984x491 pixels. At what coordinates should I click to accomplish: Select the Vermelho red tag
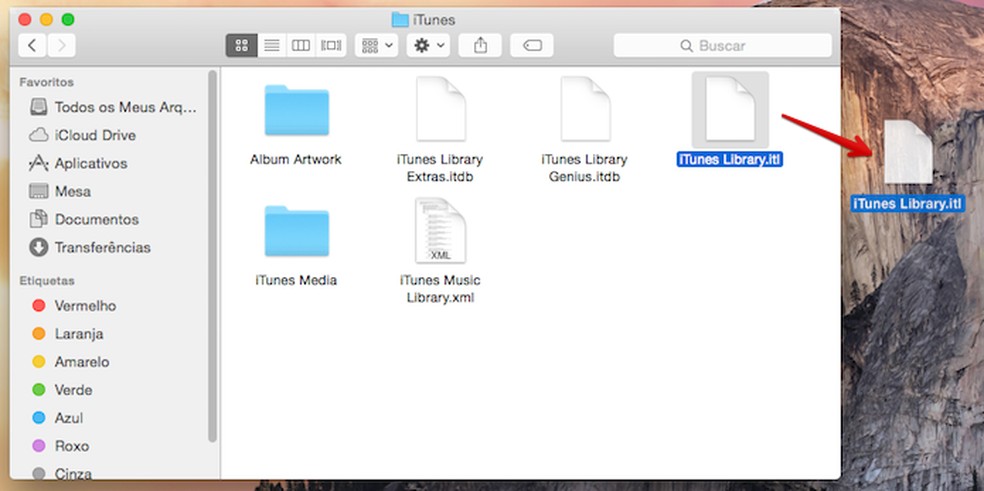coord(74,306)
